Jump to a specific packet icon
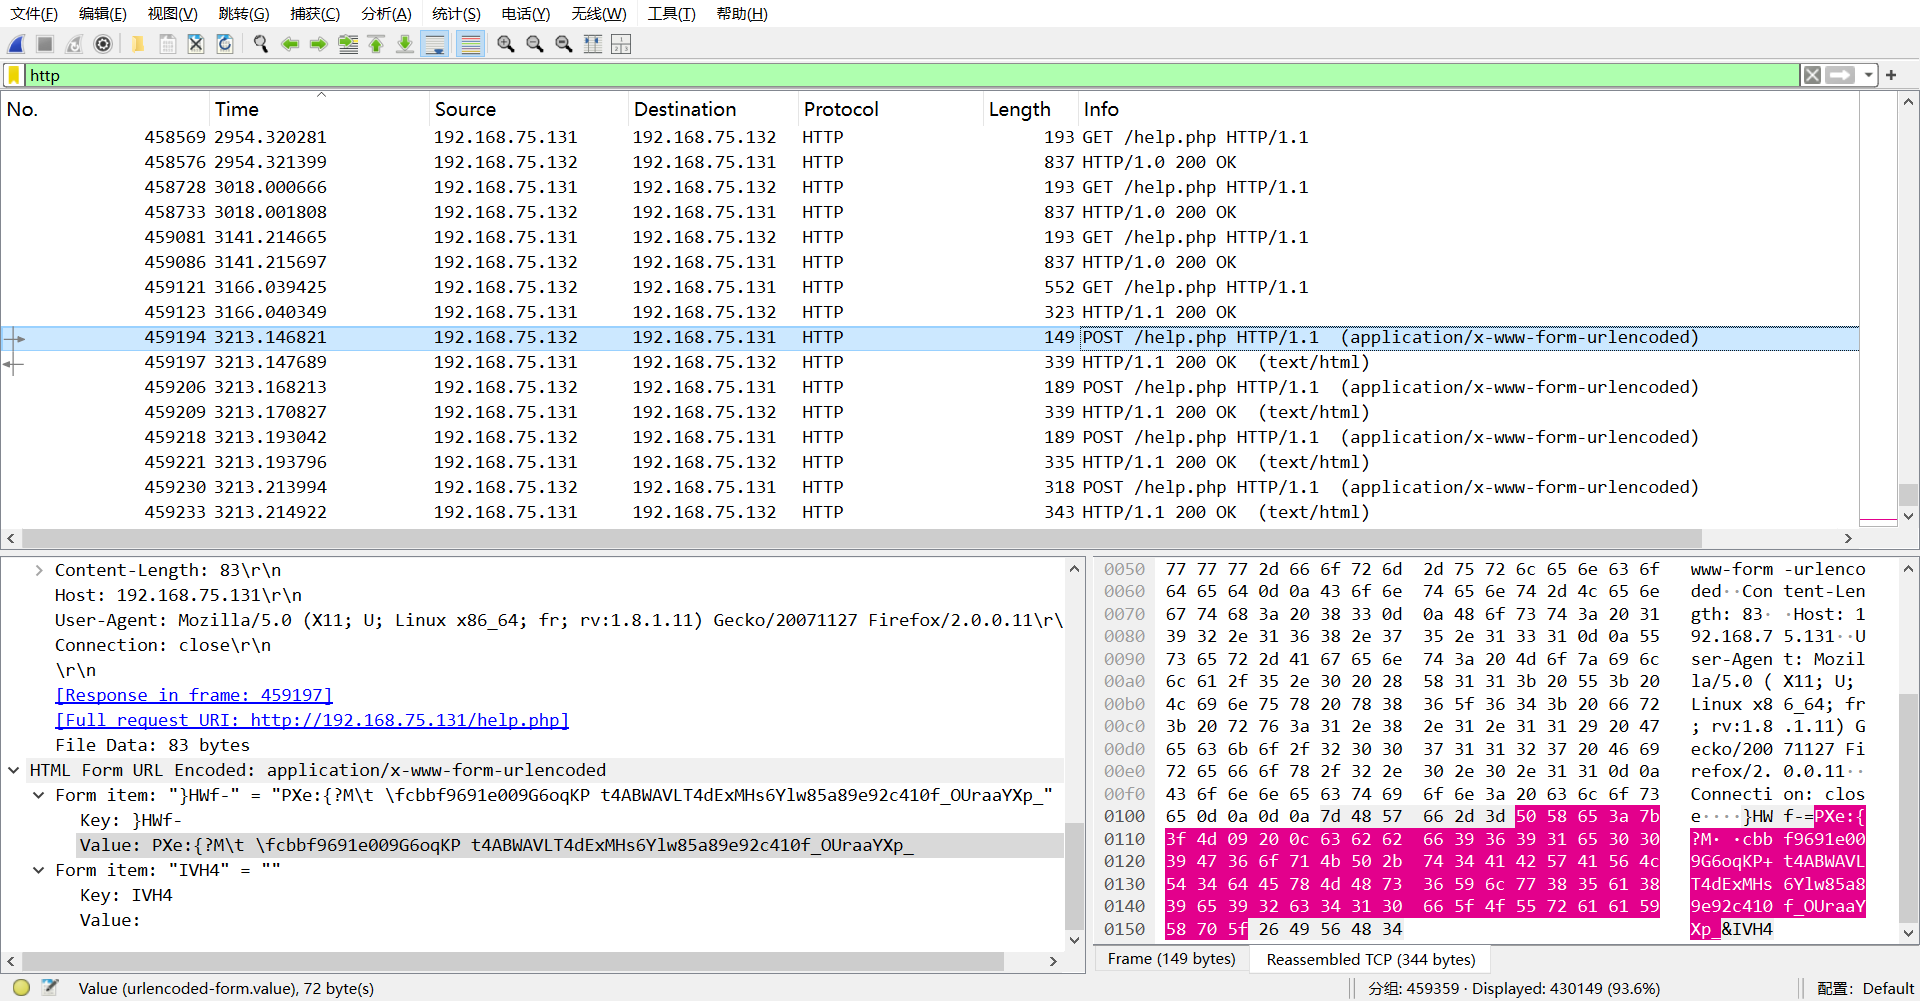1920x1001 pixels. pyautogui.click(x=348, y=44)
